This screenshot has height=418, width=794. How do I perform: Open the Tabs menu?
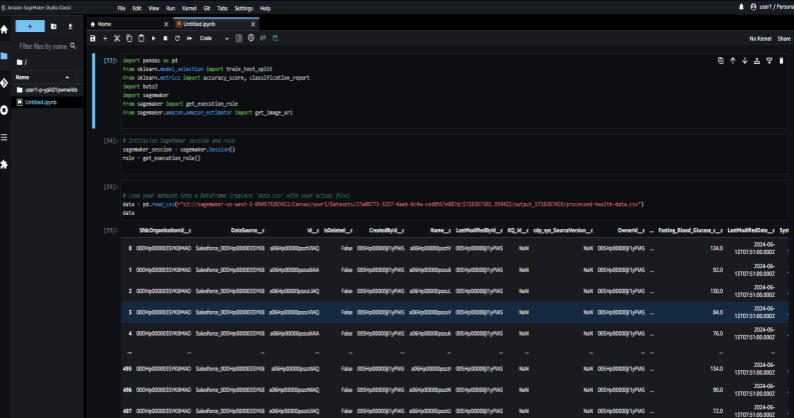222,8
